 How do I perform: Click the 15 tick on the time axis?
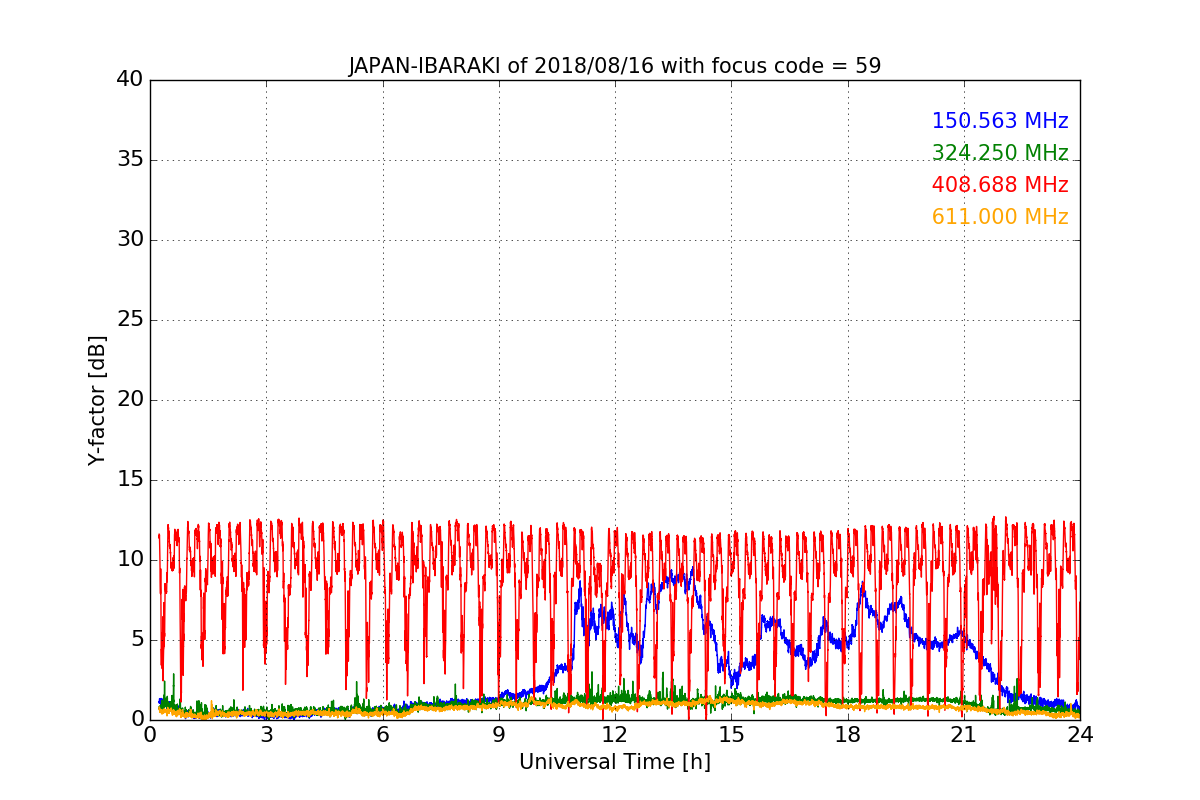tap(731, 734)
